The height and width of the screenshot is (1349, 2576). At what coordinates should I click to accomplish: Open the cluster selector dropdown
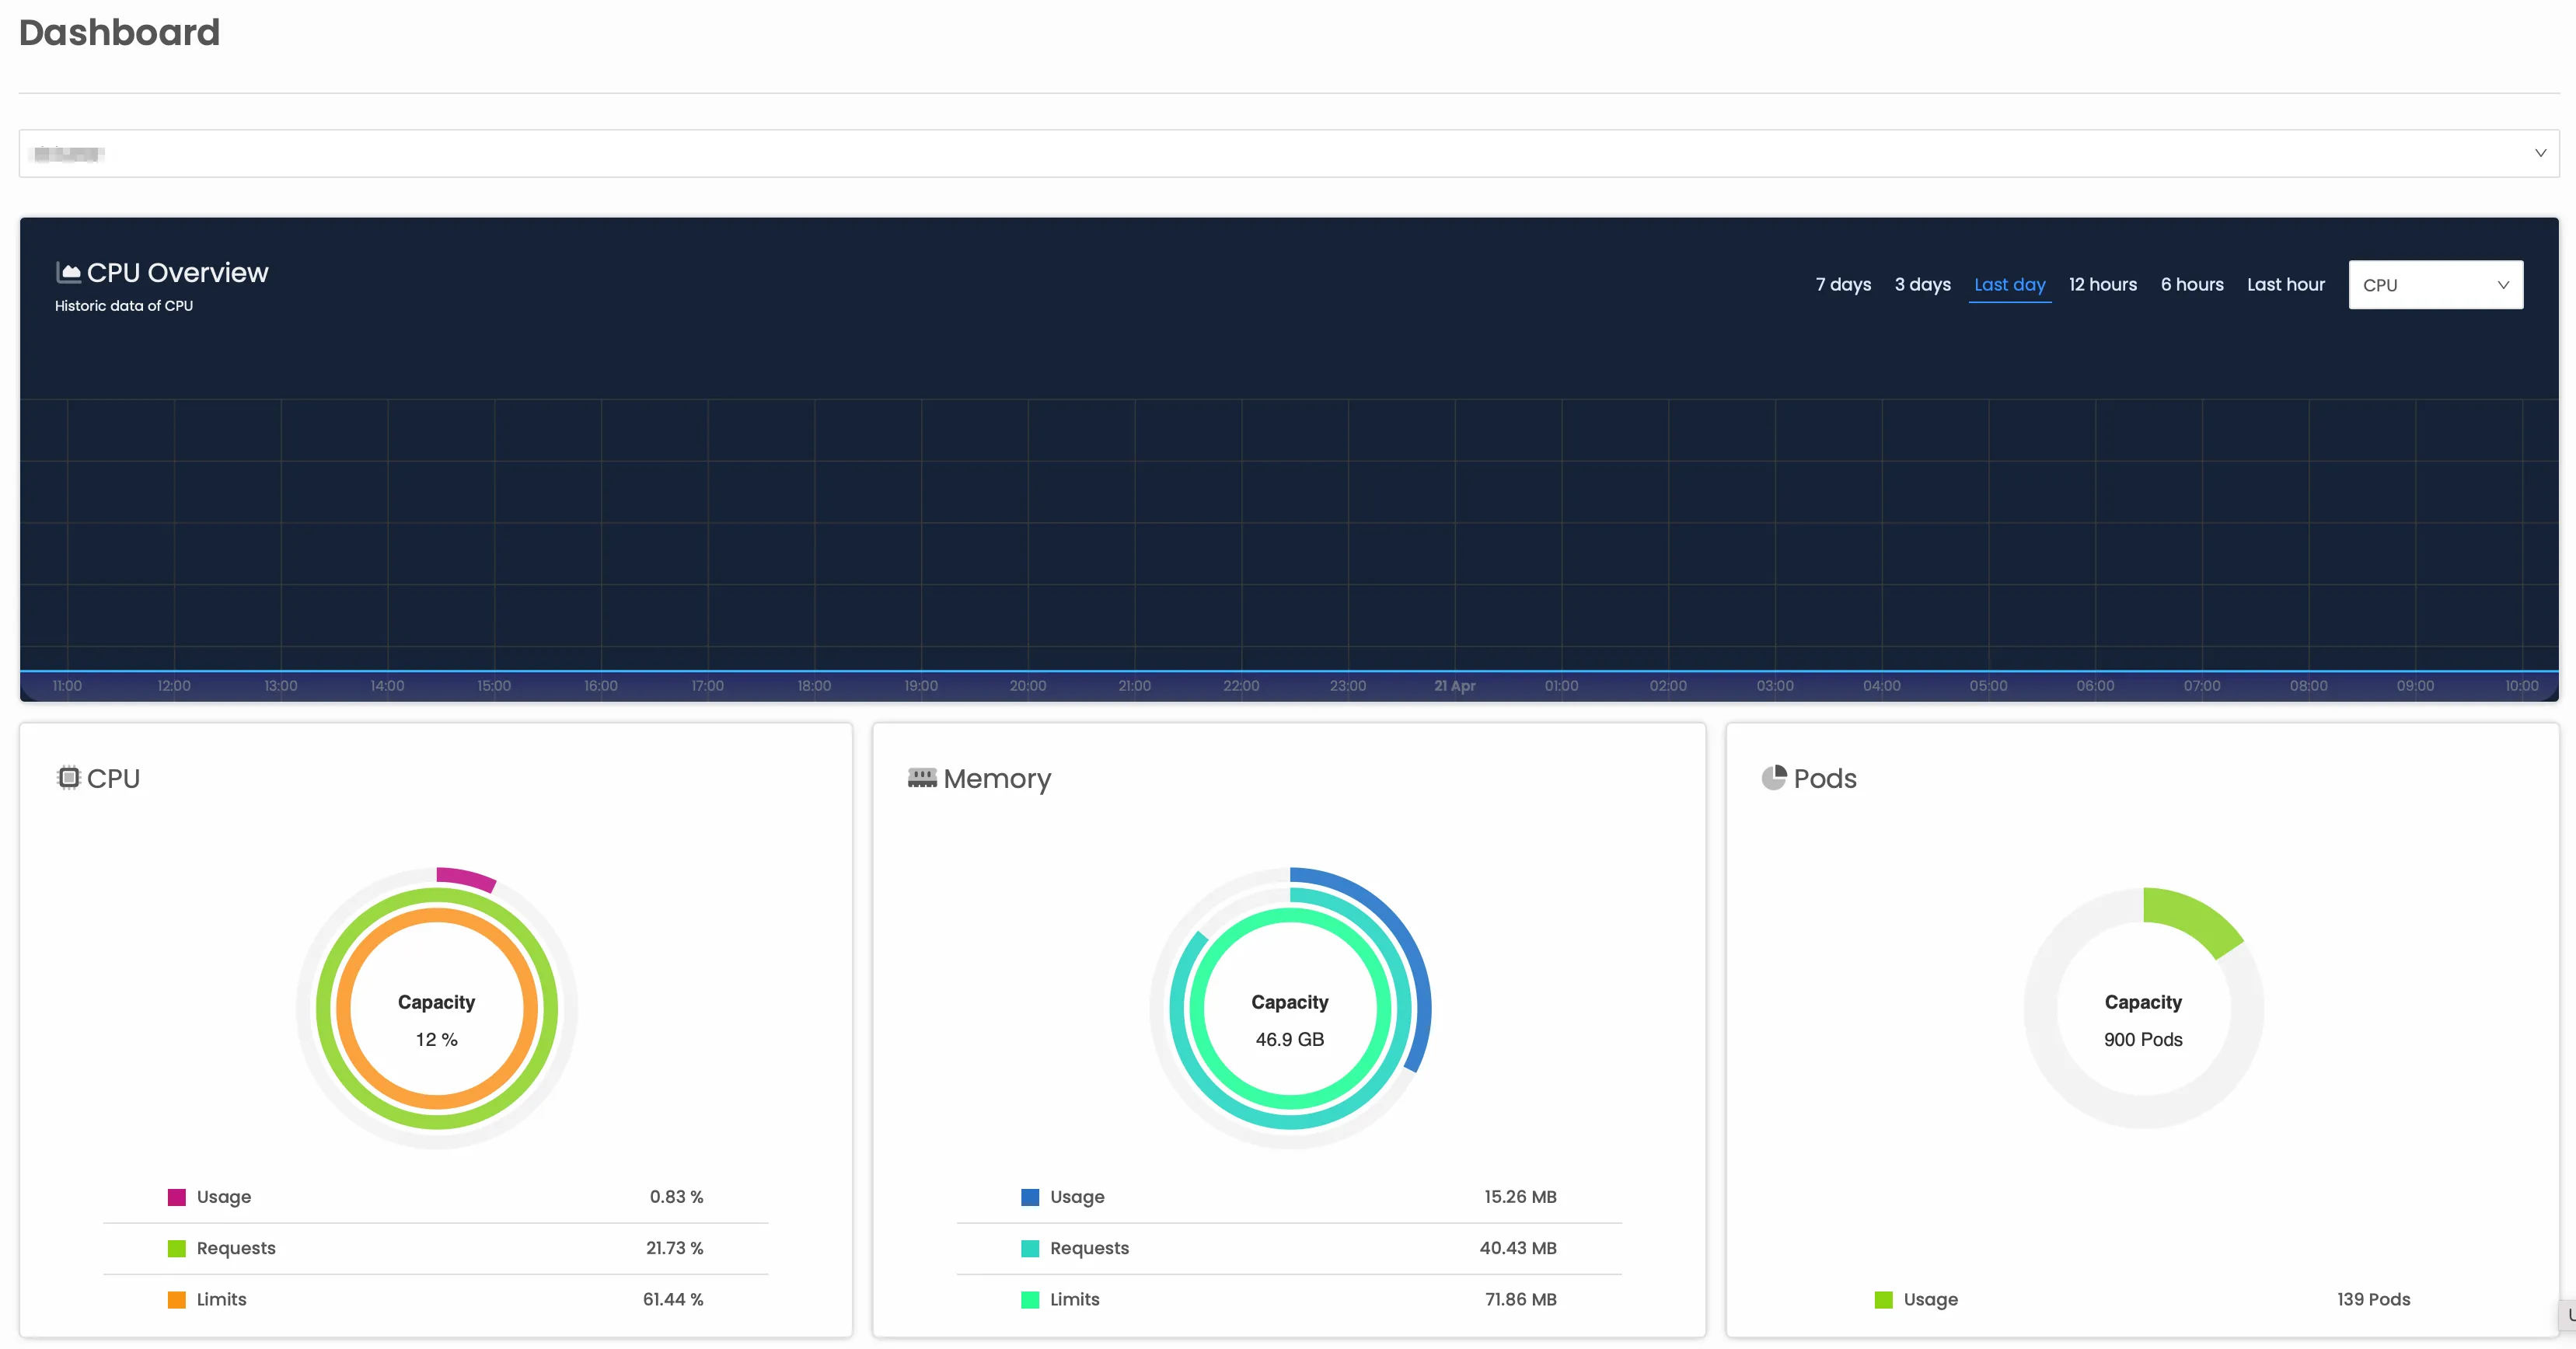coord(1288,153)
